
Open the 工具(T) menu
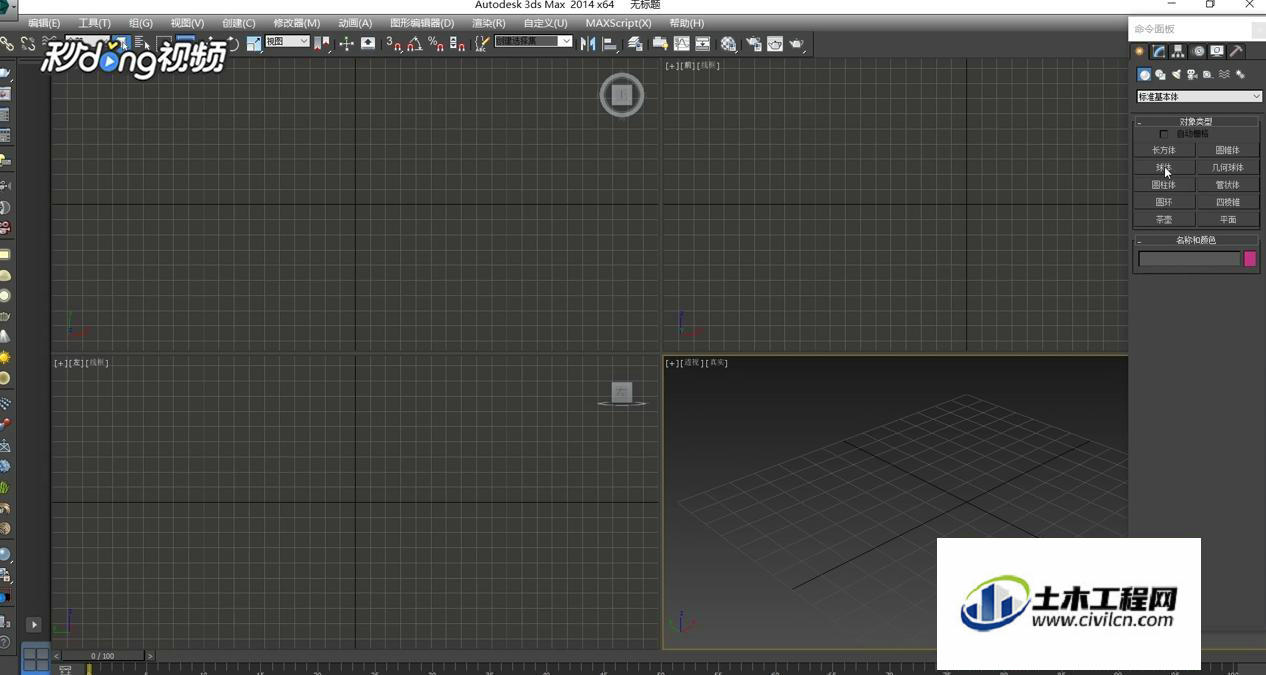[95, 23]
